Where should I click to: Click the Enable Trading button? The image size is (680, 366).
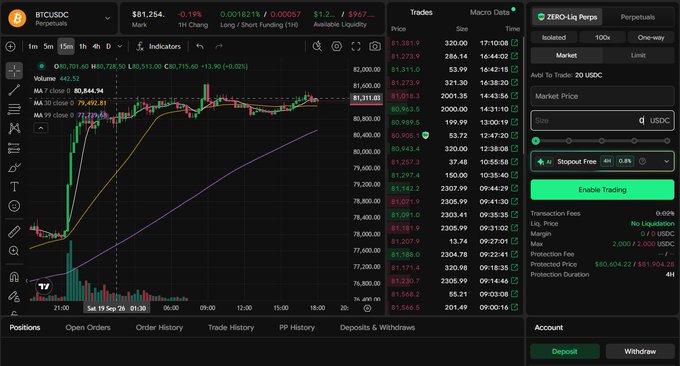point(602,190)
